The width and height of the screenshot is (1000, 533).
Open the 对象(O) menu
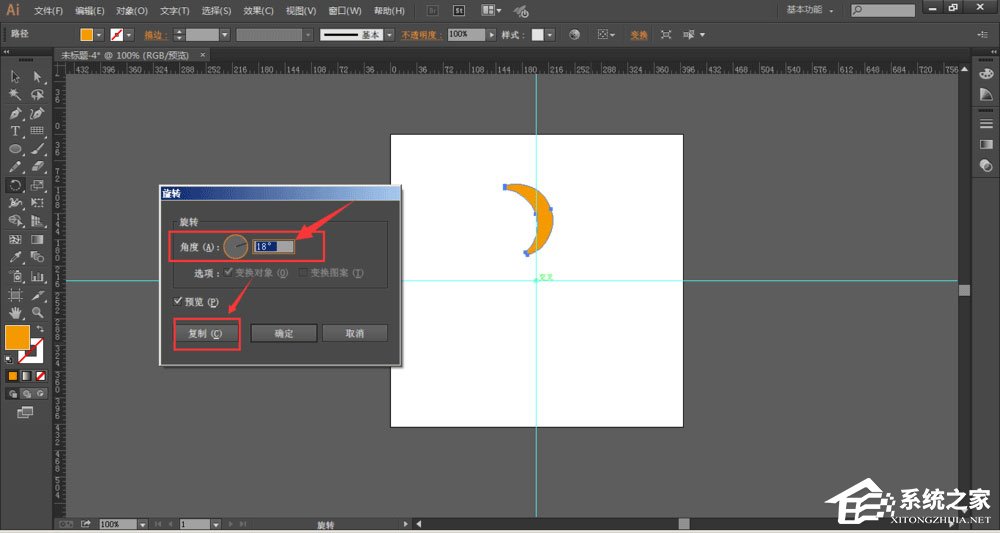click(131, 10)
